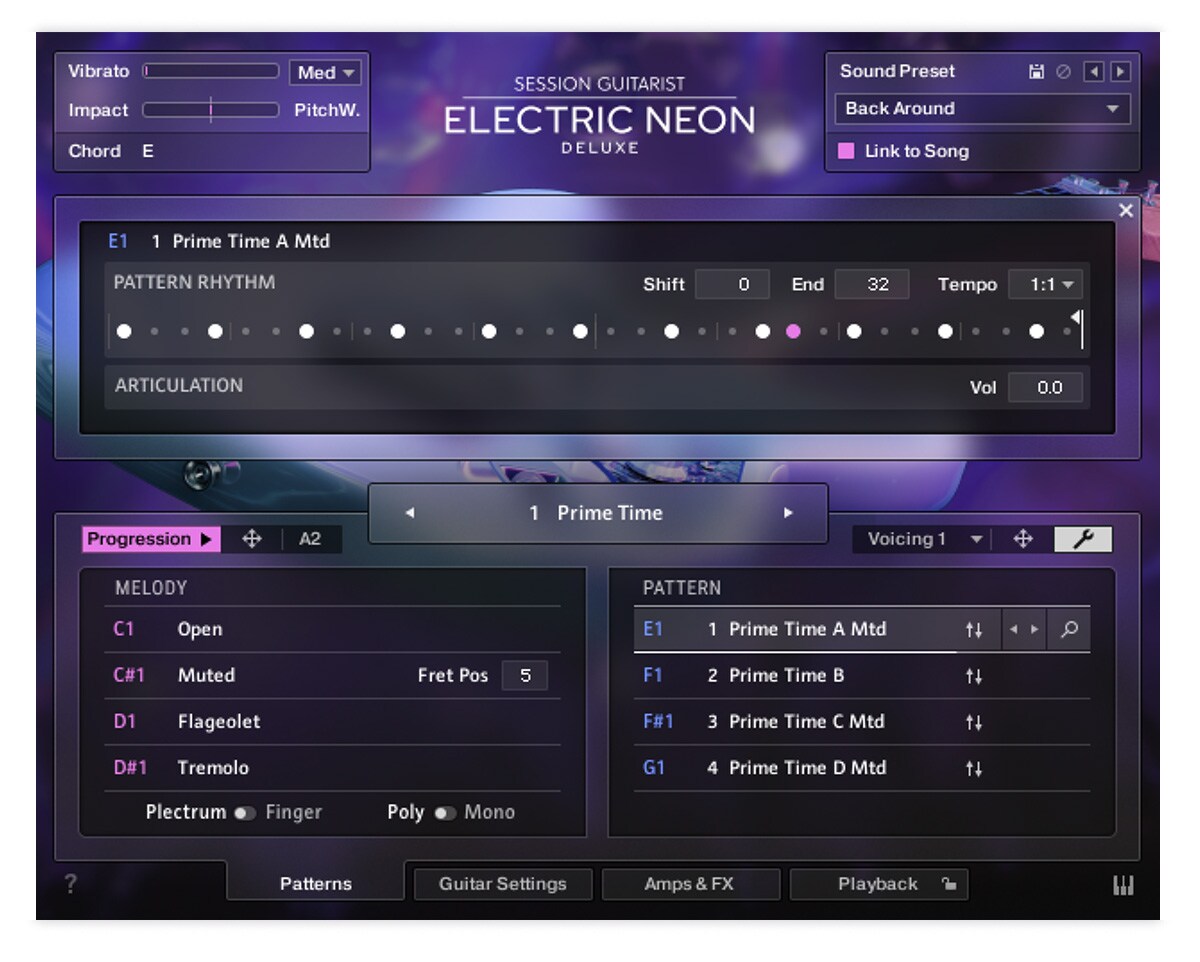This screenshot has height=962, width=1200.
Task: Switch the Poly / Mono toggle
Action: click(x=445, y=813)
